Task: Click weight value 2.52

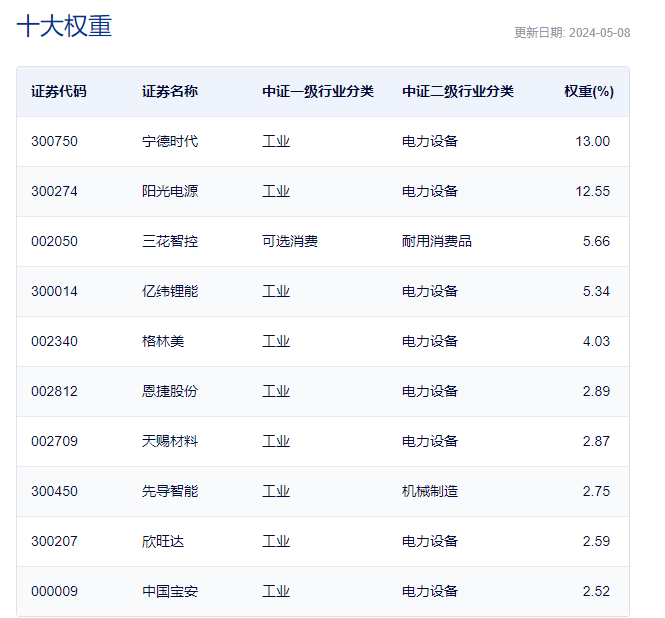Action: pyautogui.click(x=596, y=592)
